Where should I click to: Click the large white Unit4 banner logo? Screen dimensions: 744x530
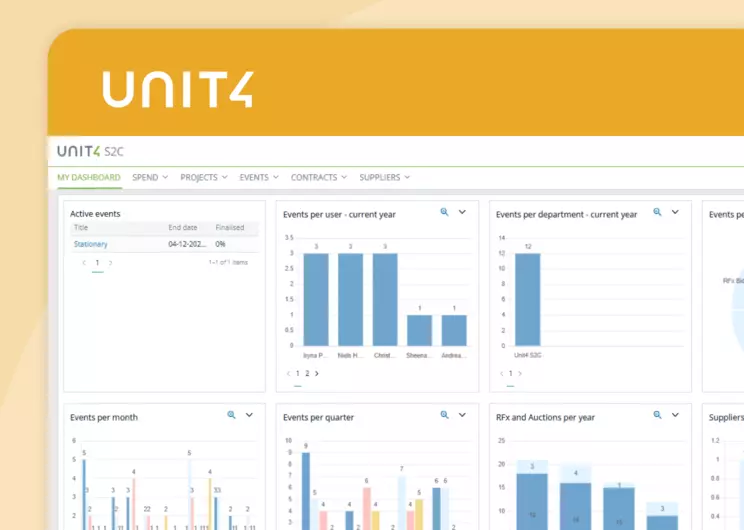coord(178,90)
